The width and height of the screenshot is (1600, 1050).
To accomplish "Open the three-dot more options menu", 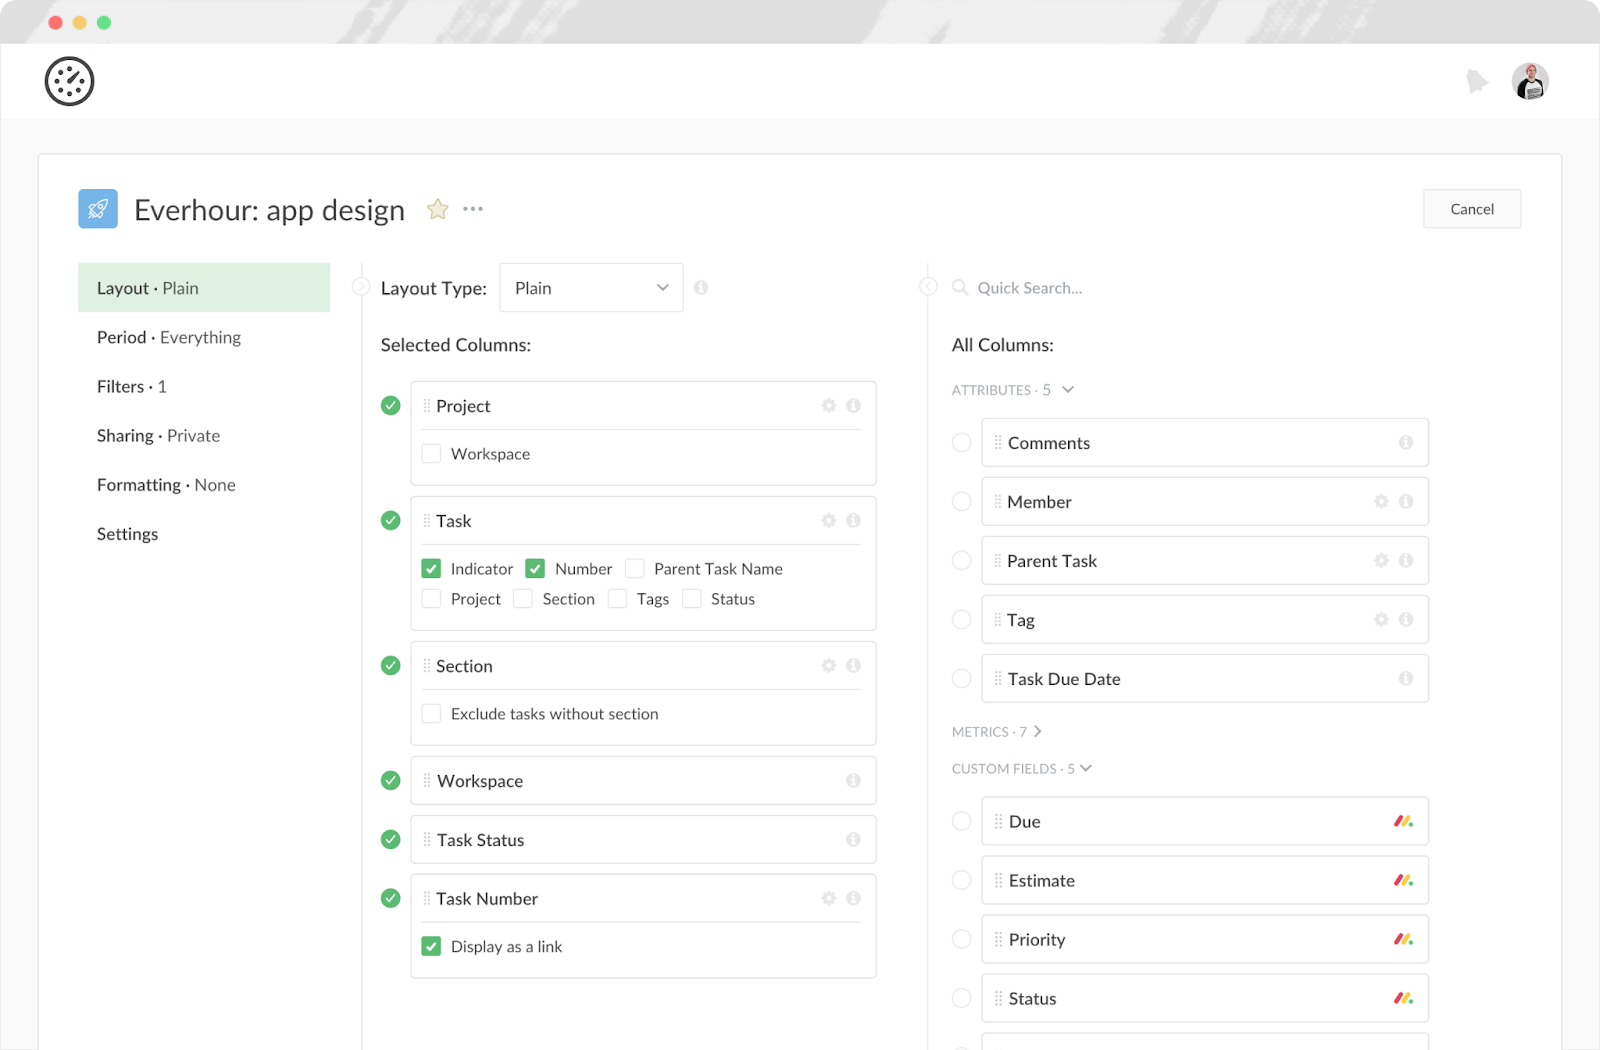I will (x=473, y=209).
